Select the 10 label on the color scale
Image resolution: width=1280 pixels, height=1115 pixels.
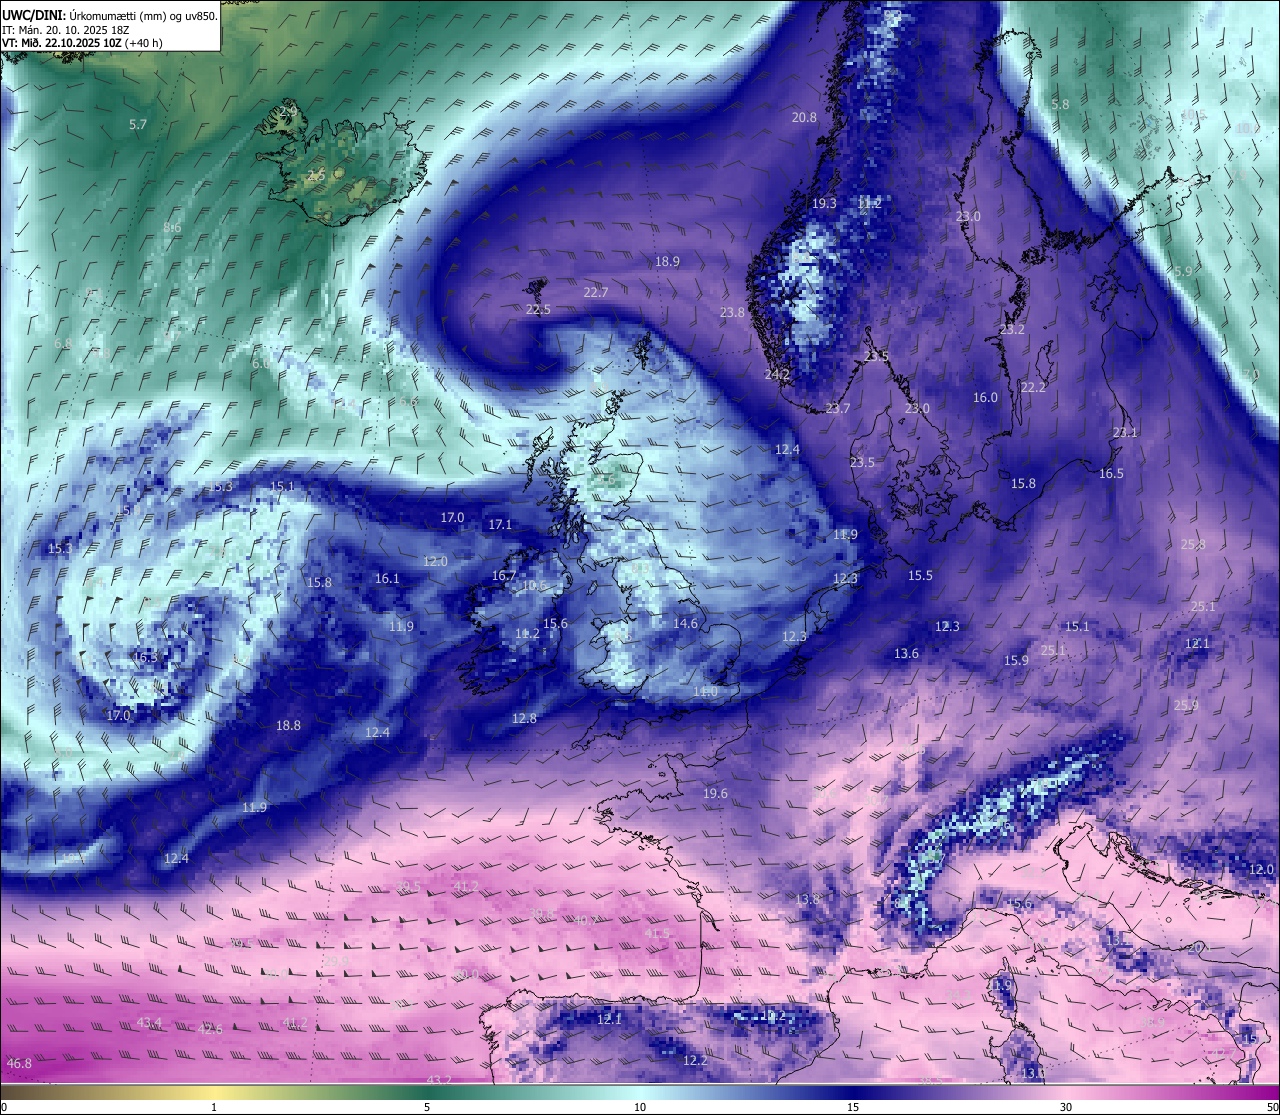640,1107
